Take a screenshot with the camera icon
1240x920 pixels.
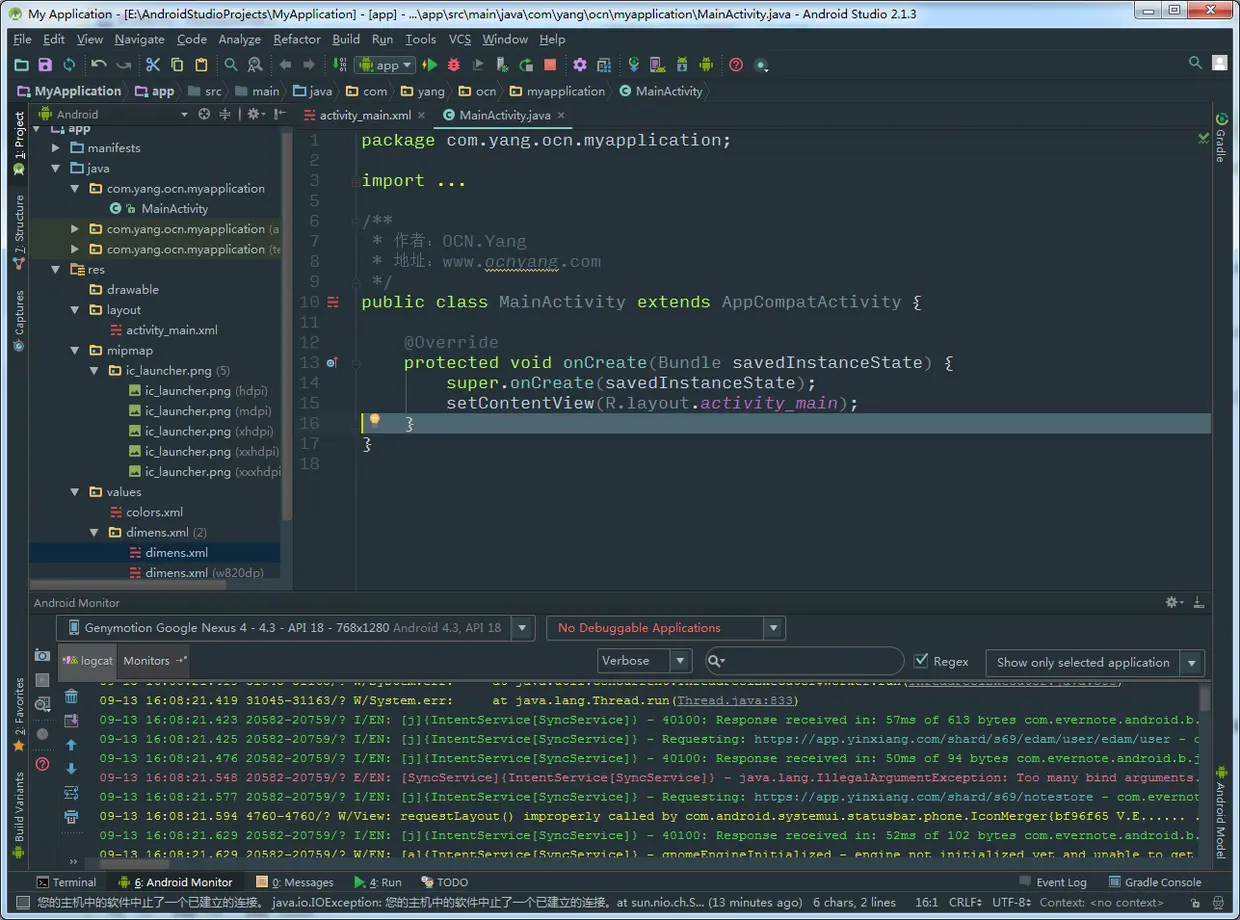point(42,655)
